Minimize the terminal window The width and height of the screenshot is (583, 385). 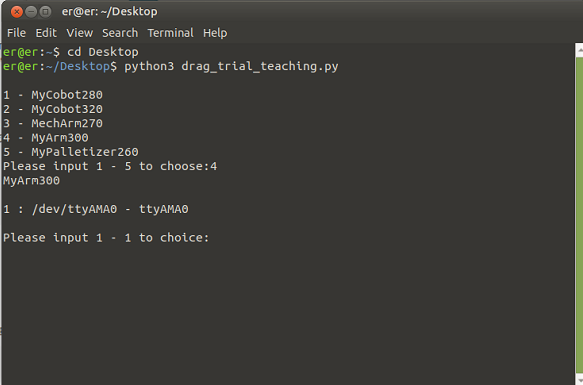tap(31, 12)
